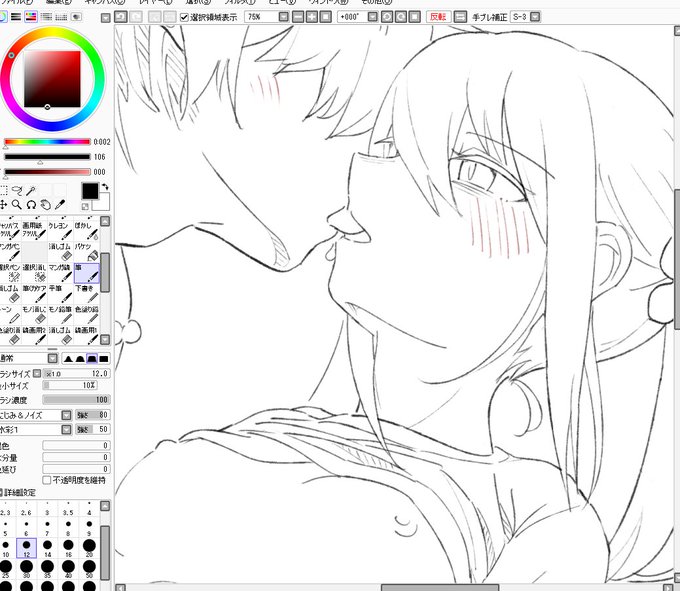Image resolution: width=680 pixels, height=591 pixels.
Task: Click the Undo arrow button
Action: pyautogui.click(x=121, y=17)
